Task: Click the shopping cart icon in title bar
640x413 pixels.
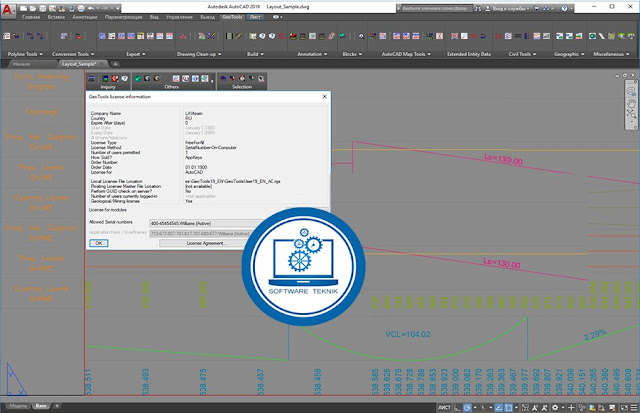Action: click(x=537, y=8)
